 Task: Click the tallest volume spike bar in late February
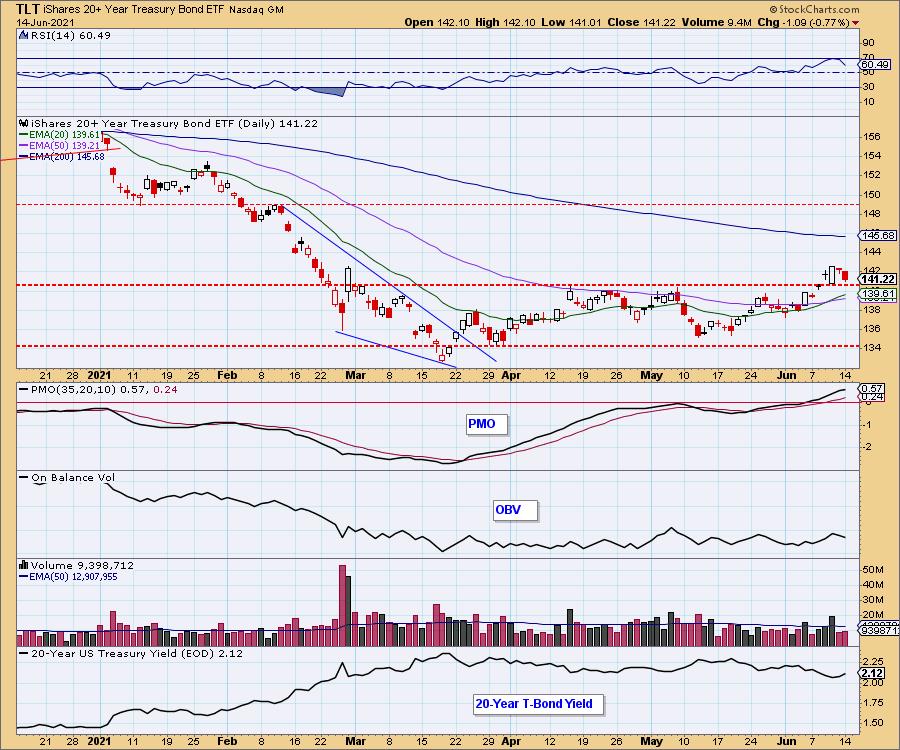(x=343, y=605)
